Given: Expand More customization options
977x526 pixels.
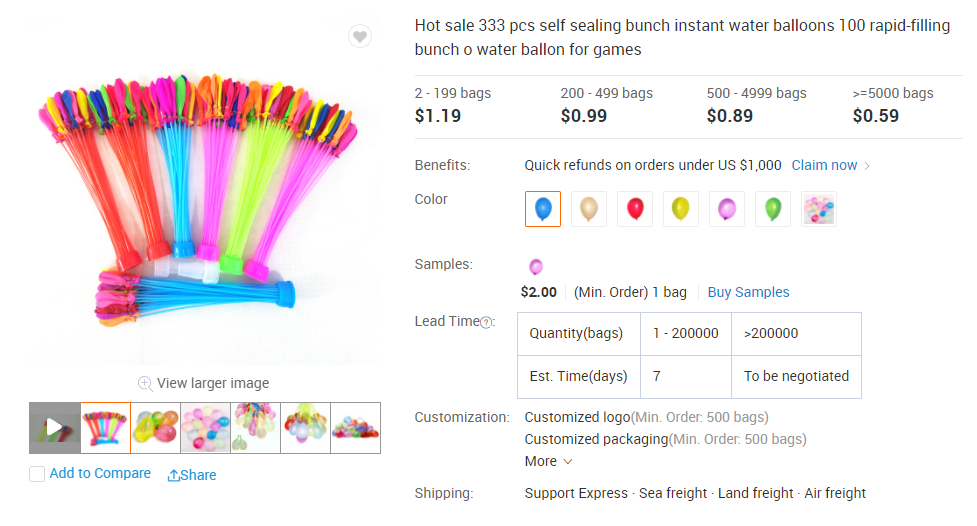Looking at the screenshot, I should tap(548, 461).
